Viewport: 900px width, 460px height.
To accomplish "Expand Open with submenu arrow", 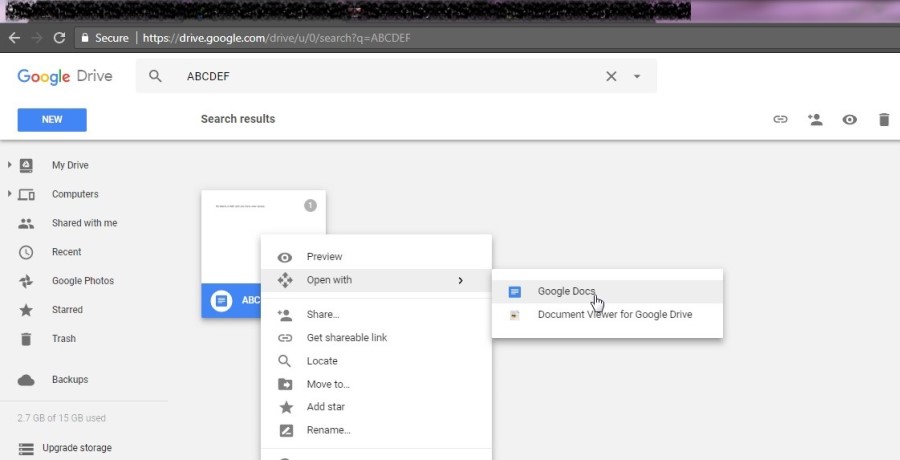I will coord(460,280).
